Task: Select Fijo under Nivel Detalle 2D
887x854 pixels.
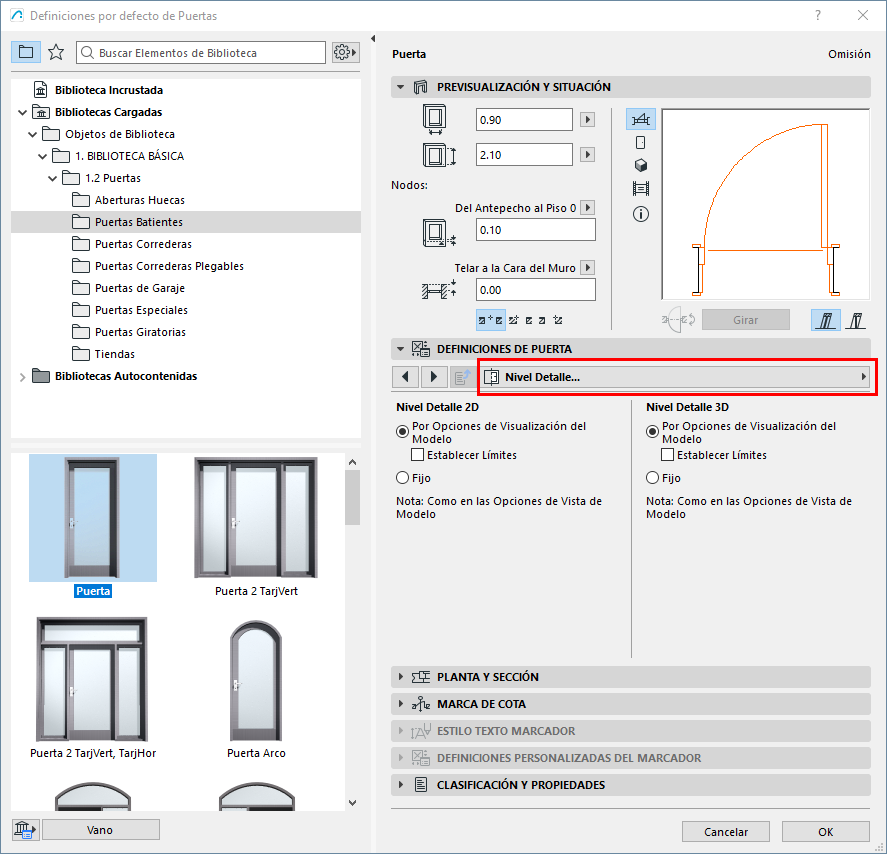Action: click(403, 478)
